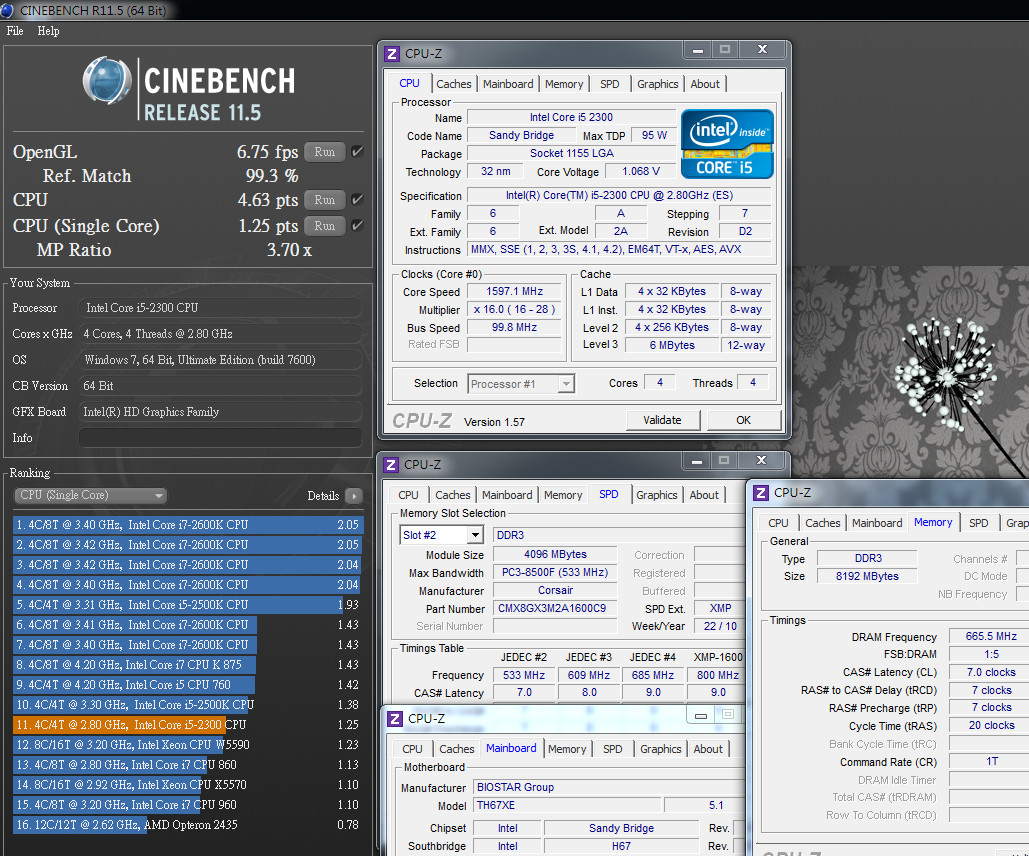Click the Cinebench app icon in title bar
Image resolution: width=1029 pixels, height=856 pixels.
click(x=6, y=10)
